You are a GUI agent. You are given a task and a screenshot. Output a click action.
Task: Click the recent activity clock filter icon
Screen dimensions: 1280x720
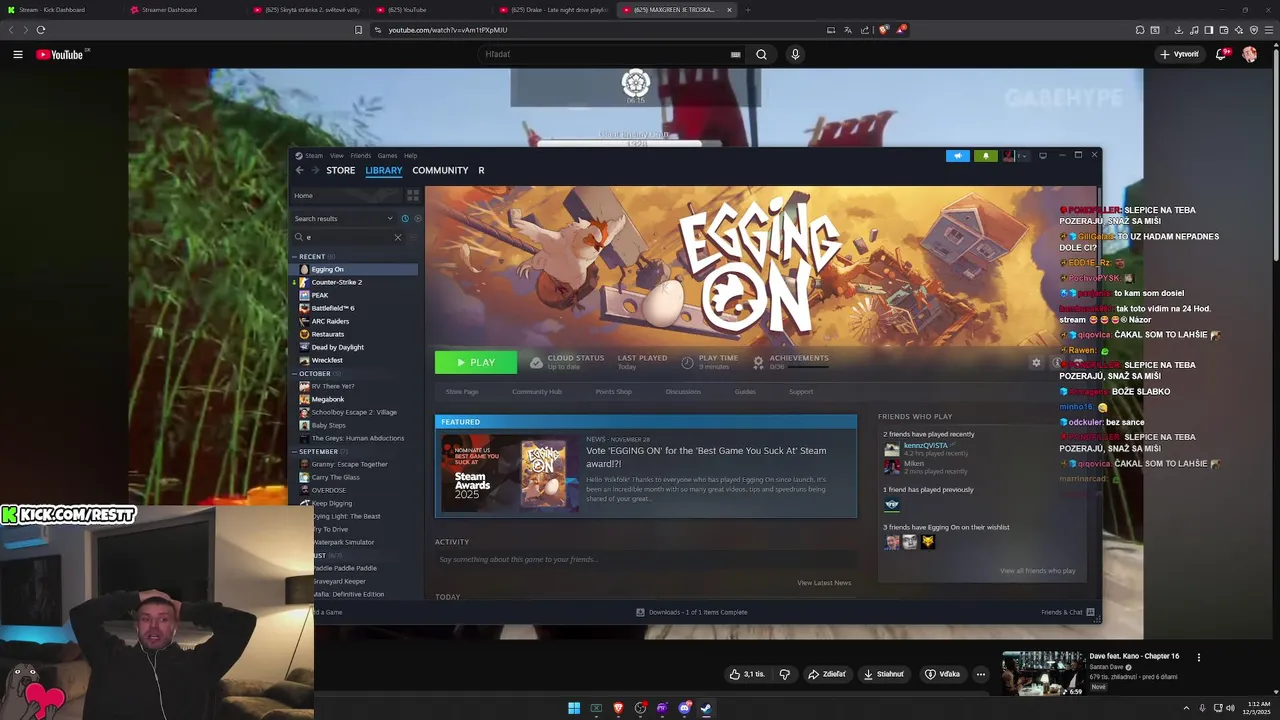tap(405, 218)
